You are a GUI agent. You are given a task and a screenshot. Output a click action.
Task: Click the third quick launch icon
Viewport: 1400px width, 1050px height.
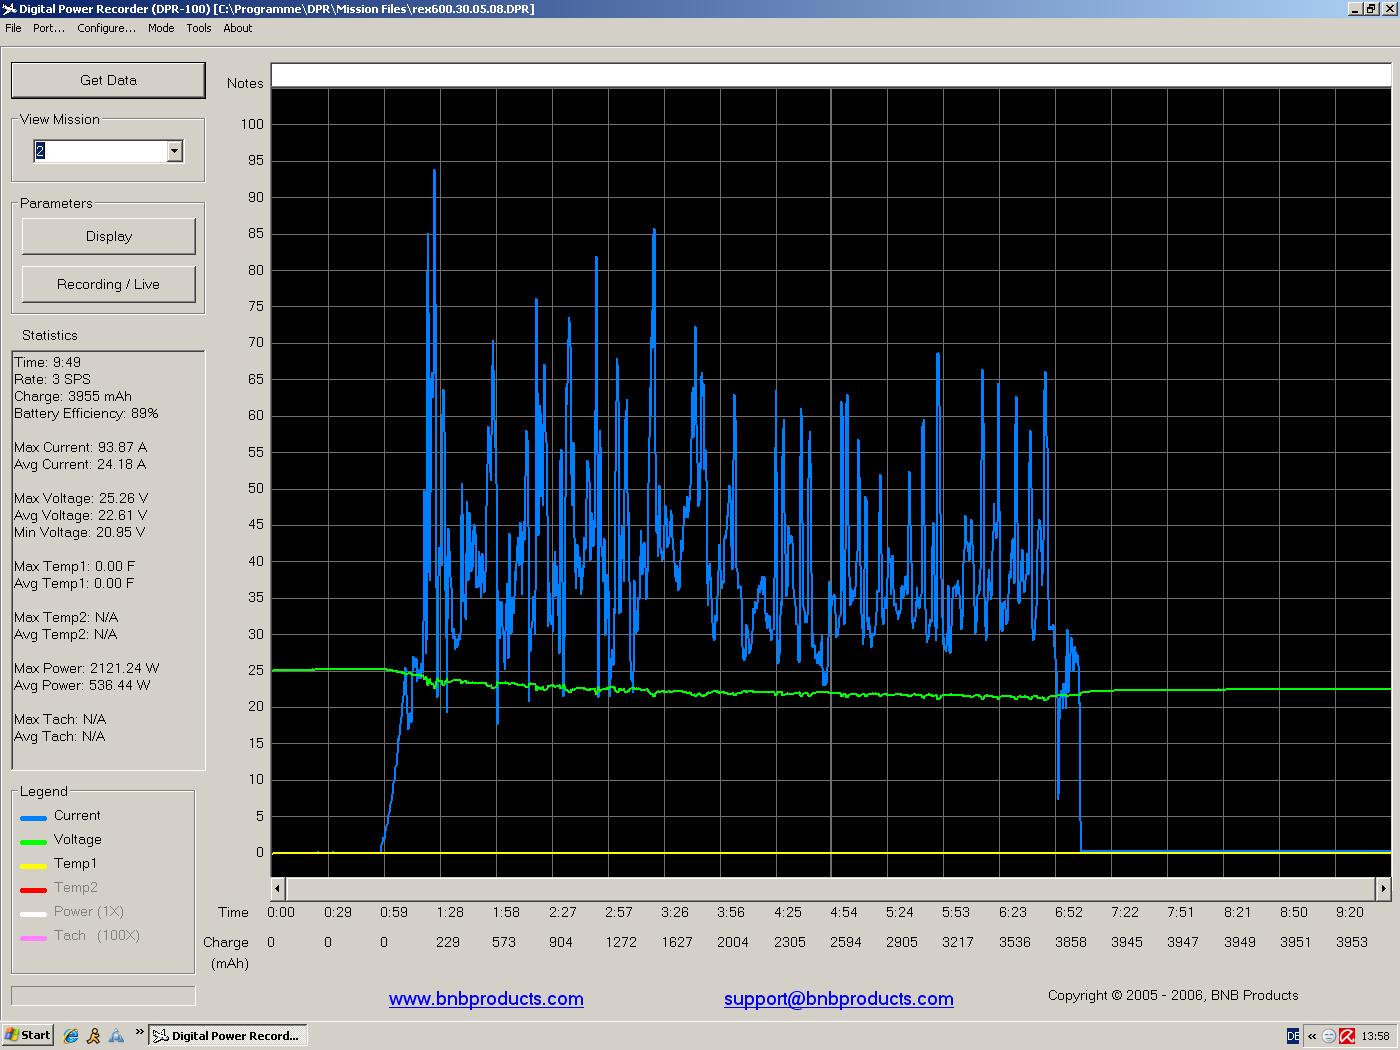click(116, 1036)
